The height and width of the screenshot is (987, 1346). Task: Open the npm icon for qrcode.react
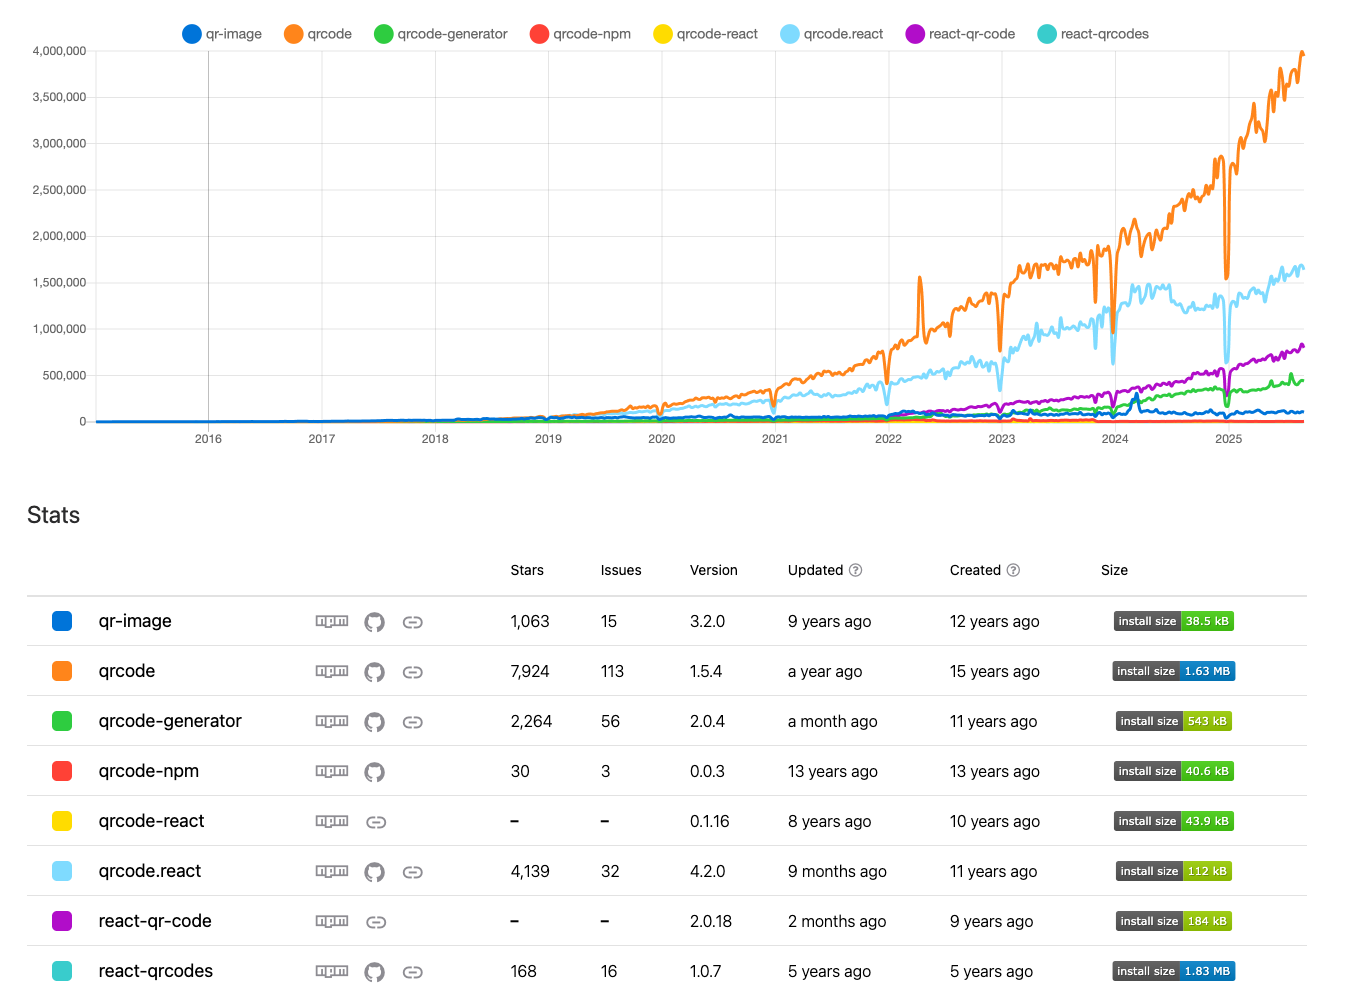click(x=332, y=871)
